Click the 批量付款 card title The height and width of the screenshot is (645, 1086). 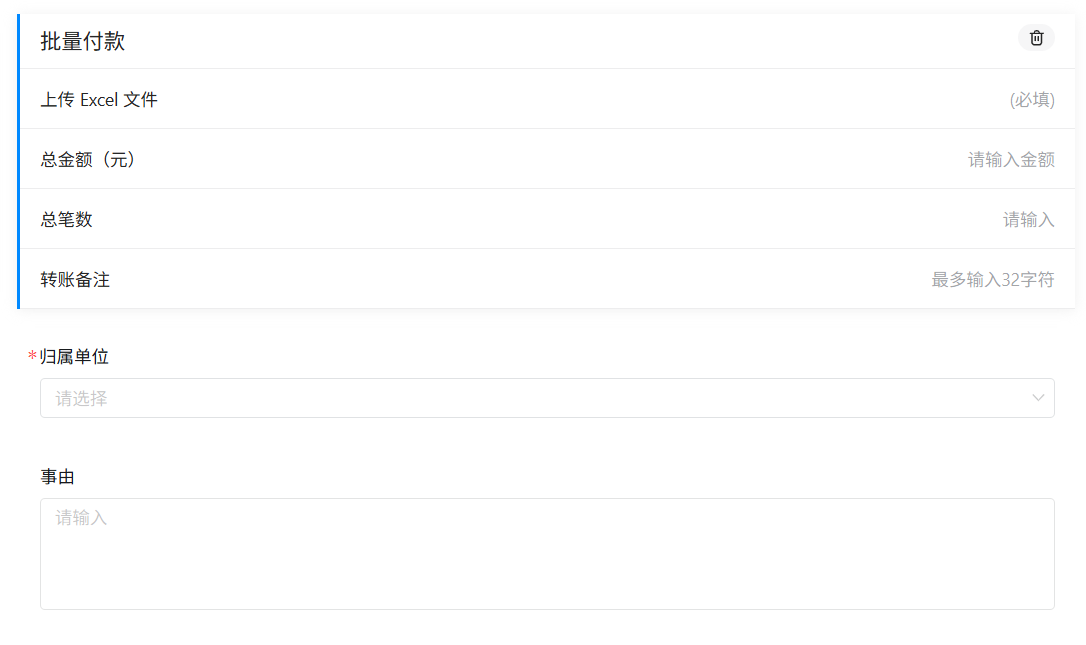pyautogui.click(x=83, y=42)
